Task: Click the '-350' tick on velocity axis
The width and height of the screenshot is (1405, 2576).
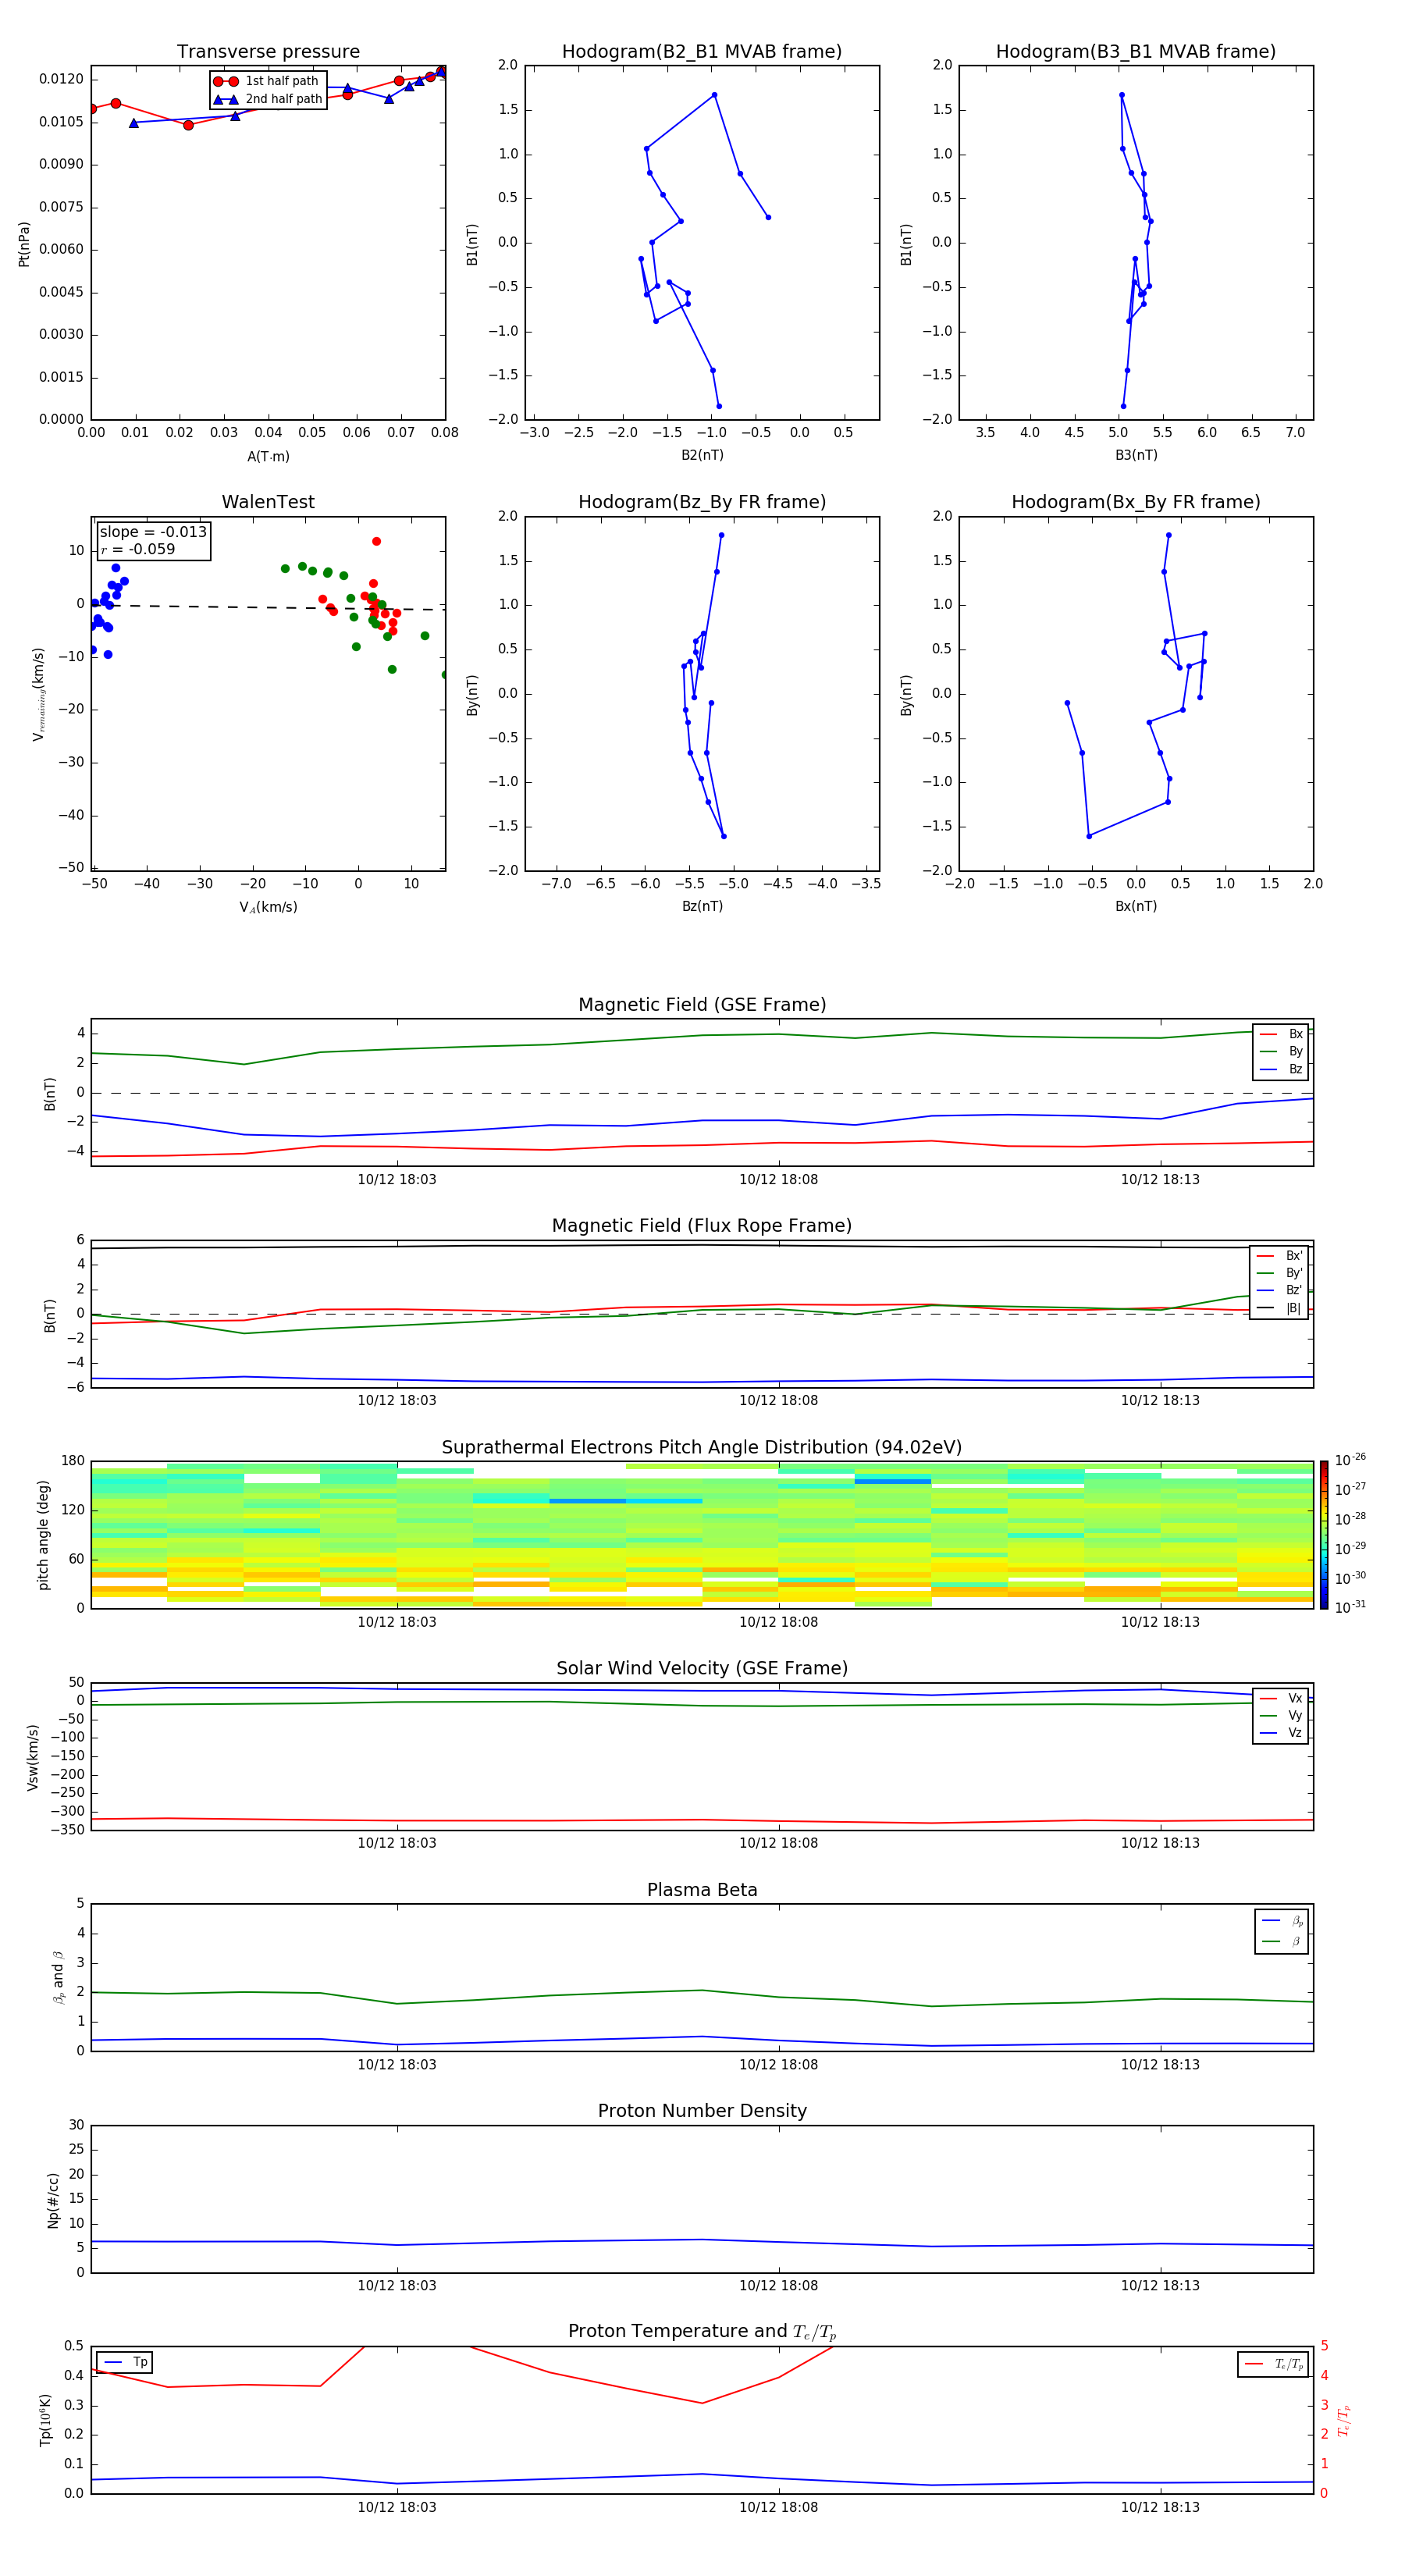Action: tap(66, 1830)
